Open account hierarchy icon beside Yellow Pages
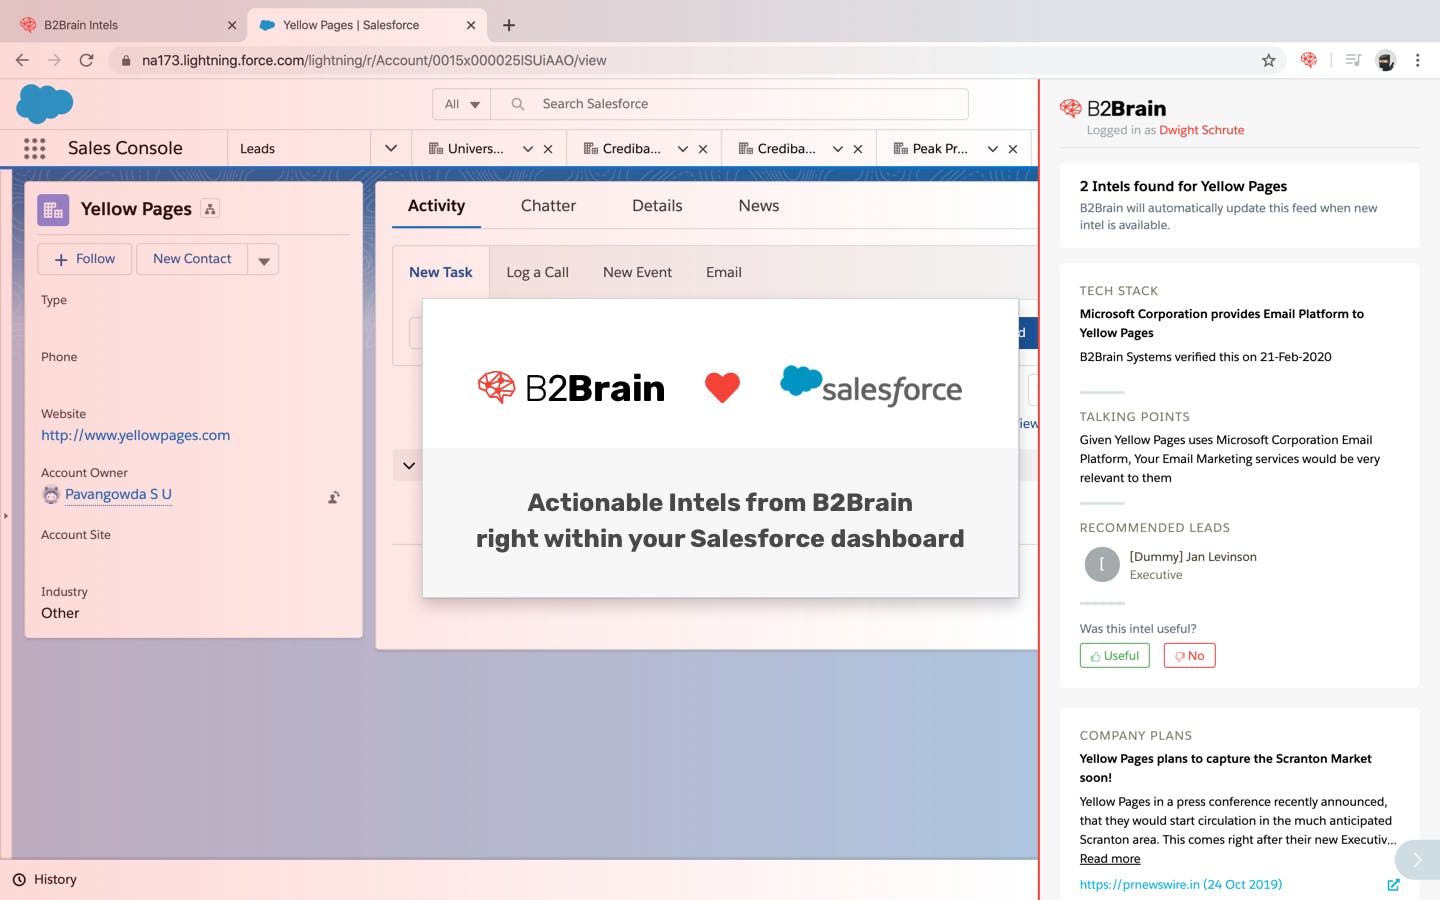Viewport: 1440px width, 900px height. pos(210,208)
